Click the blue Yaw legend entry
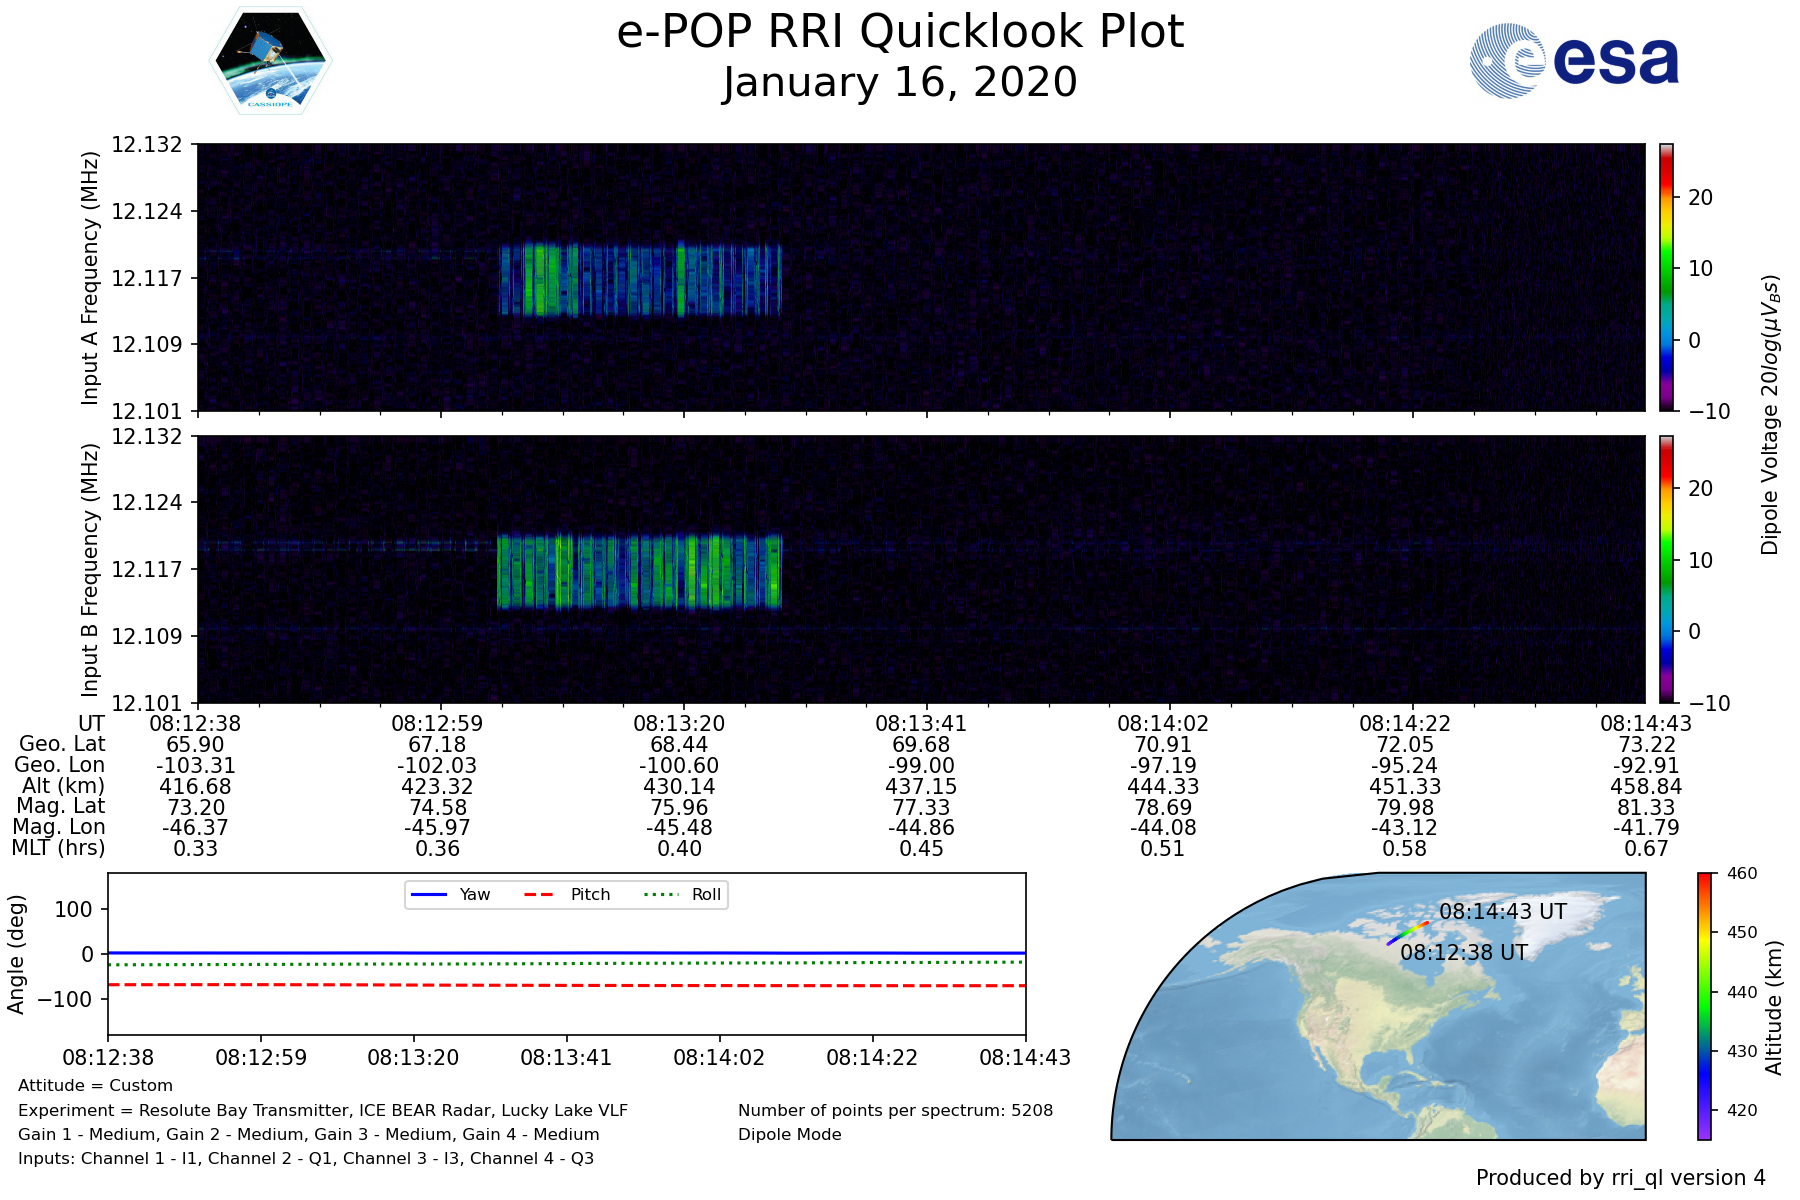The height and width of the screenshot is (1200, 1800). 450,894
